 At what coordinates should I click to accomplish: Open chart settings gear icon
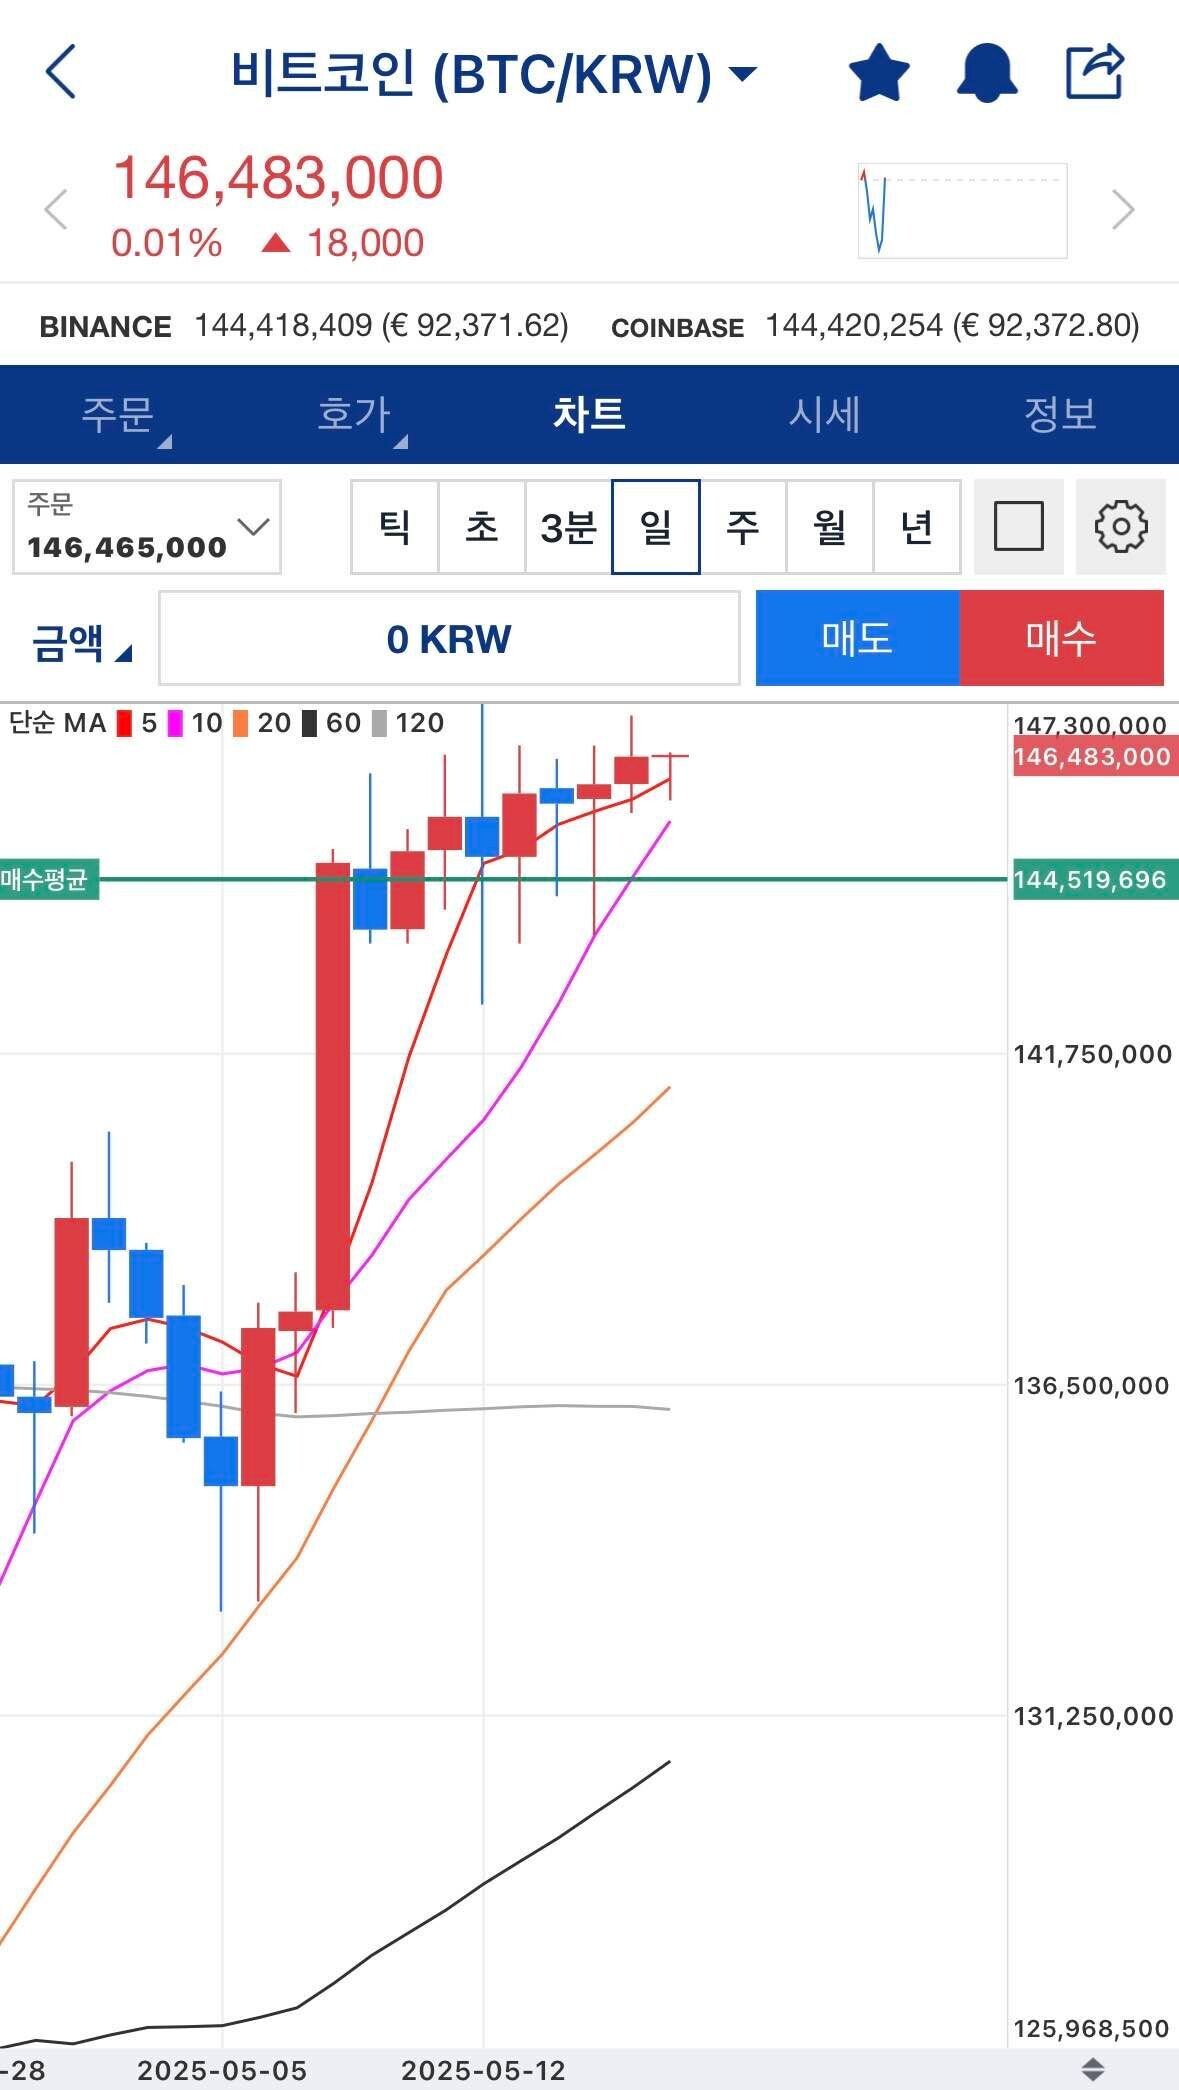click(x=1120, y=527)
